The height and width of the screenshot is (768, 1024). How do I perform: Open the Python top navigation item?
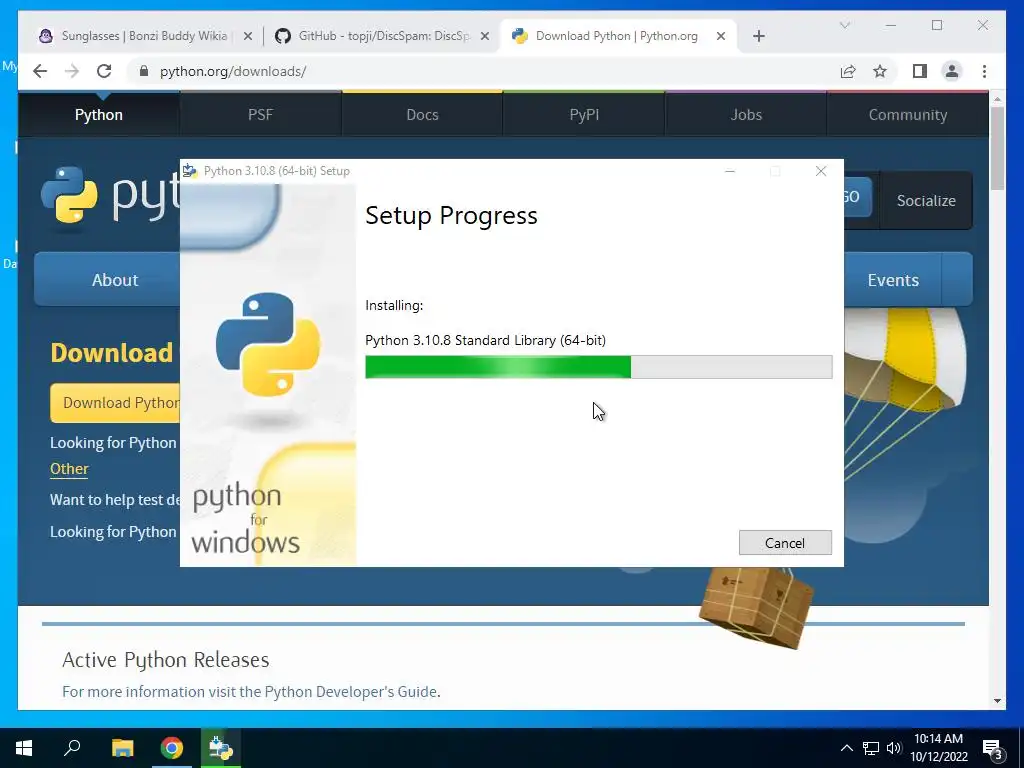click(99, 115)
